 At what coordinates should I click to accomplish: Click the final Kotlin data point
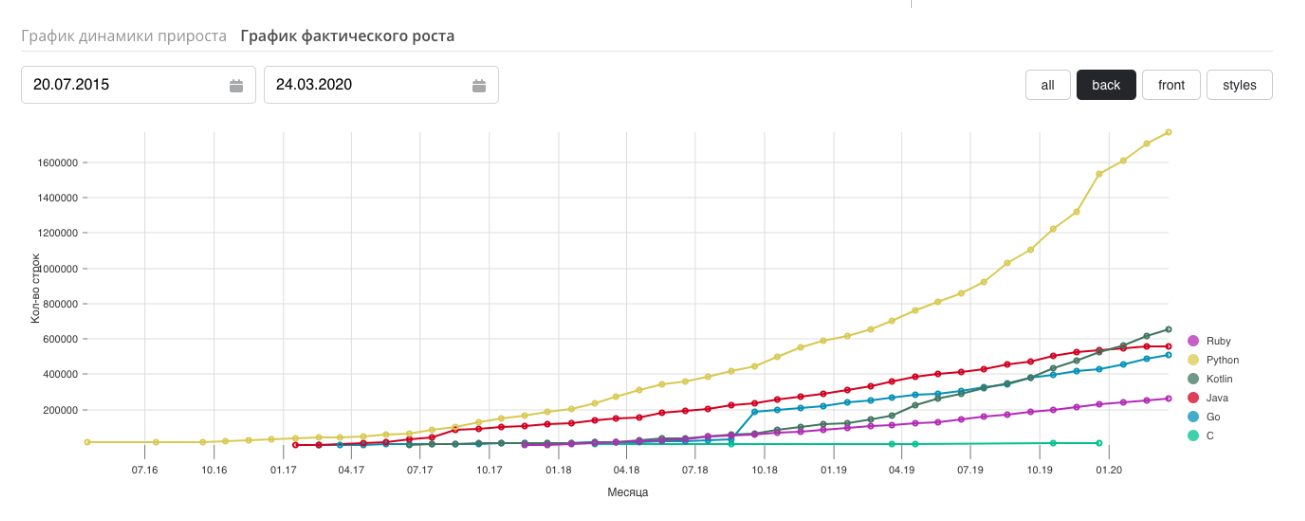coord(1168,329)
